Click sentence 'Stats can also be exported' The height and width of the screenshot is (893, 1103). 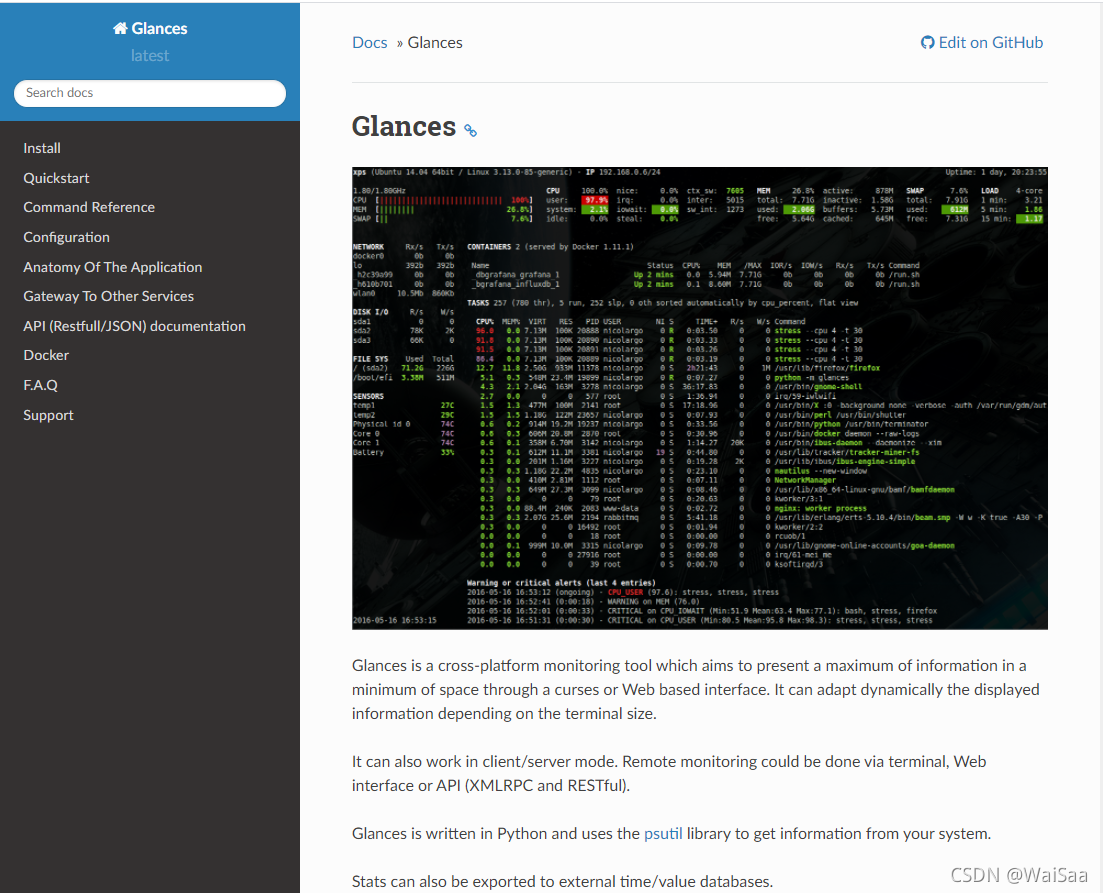pyautogui.click(x=562, y=881)
